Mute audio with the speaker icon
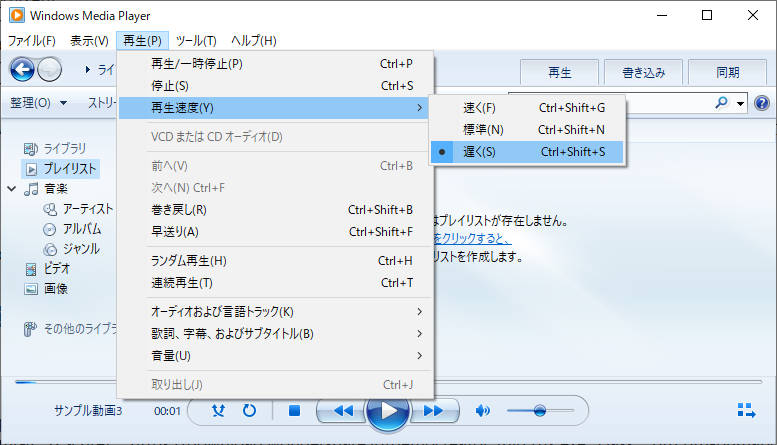 (x=482, y=410)
